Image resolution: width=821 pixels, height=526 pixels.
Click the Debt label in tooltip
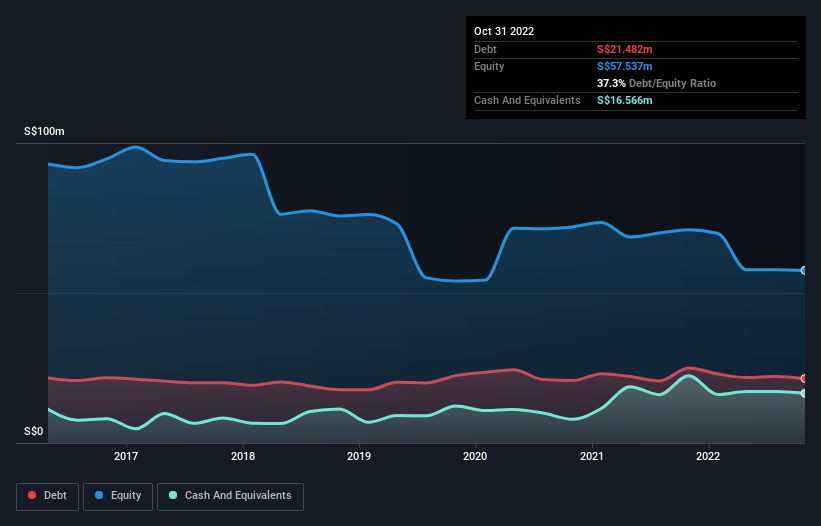(x=485, y=49)
